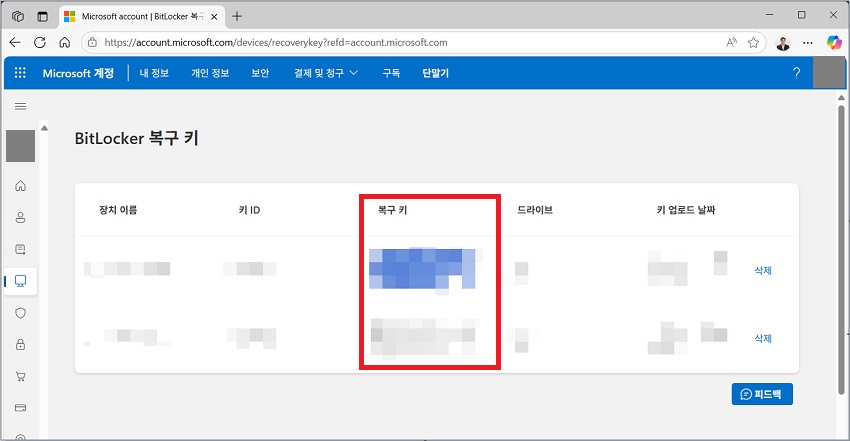Image resolution: width=850 pixels, height=441 pixels.
Task: Open the 개인 정보 menu item
Action: point(210,73)
